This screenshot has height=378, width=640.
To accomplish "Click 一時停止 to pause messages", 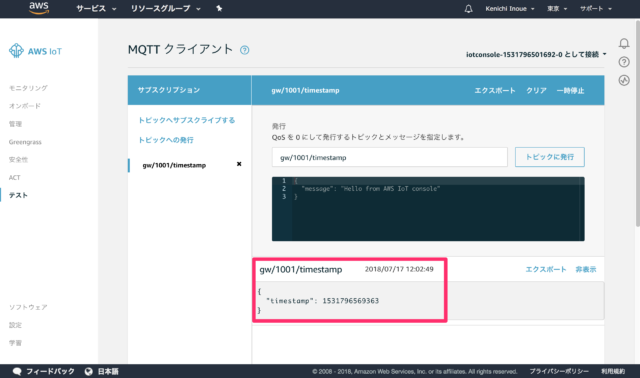I will click(571, 91).
